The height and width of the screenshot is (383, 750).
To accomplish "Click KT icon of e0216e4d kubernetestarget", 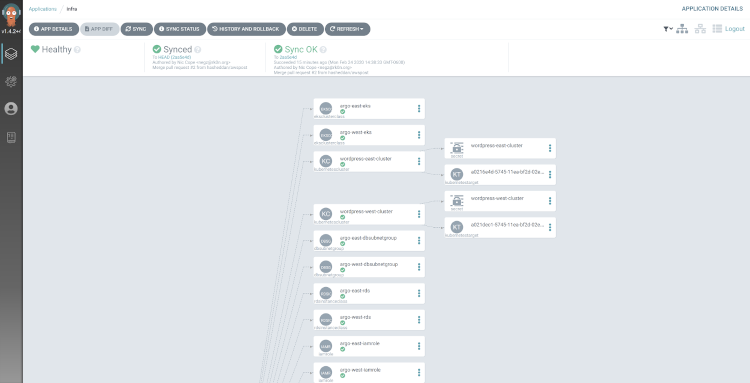I will pyautogui.click(x=457, y=175).
